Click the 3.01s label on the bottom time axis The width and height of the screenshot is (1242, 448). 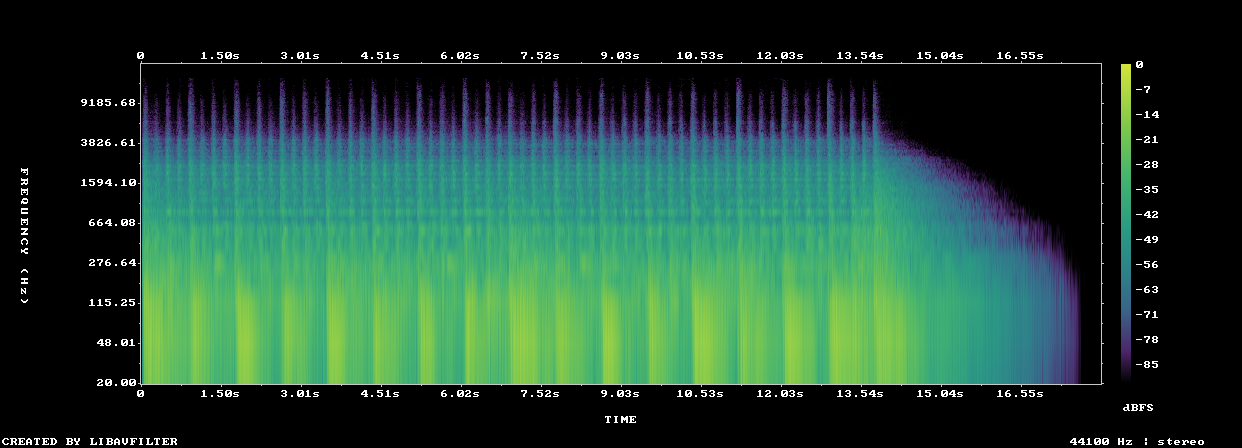pyautogui.click(x=299, y=394)
